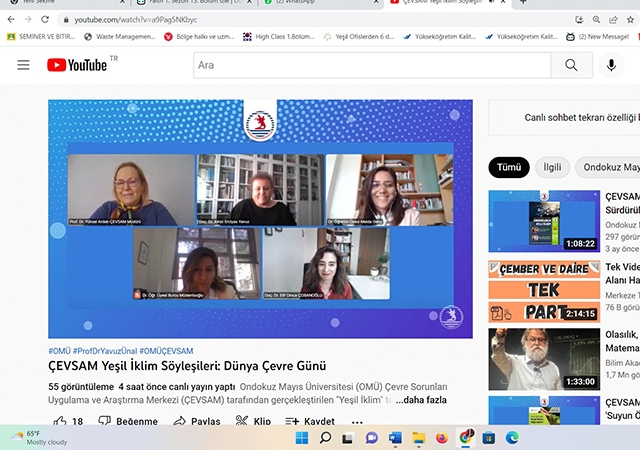640x450 pixels.
Task: Select the Tümü filter chip
Action: click(x=509, y=167)
